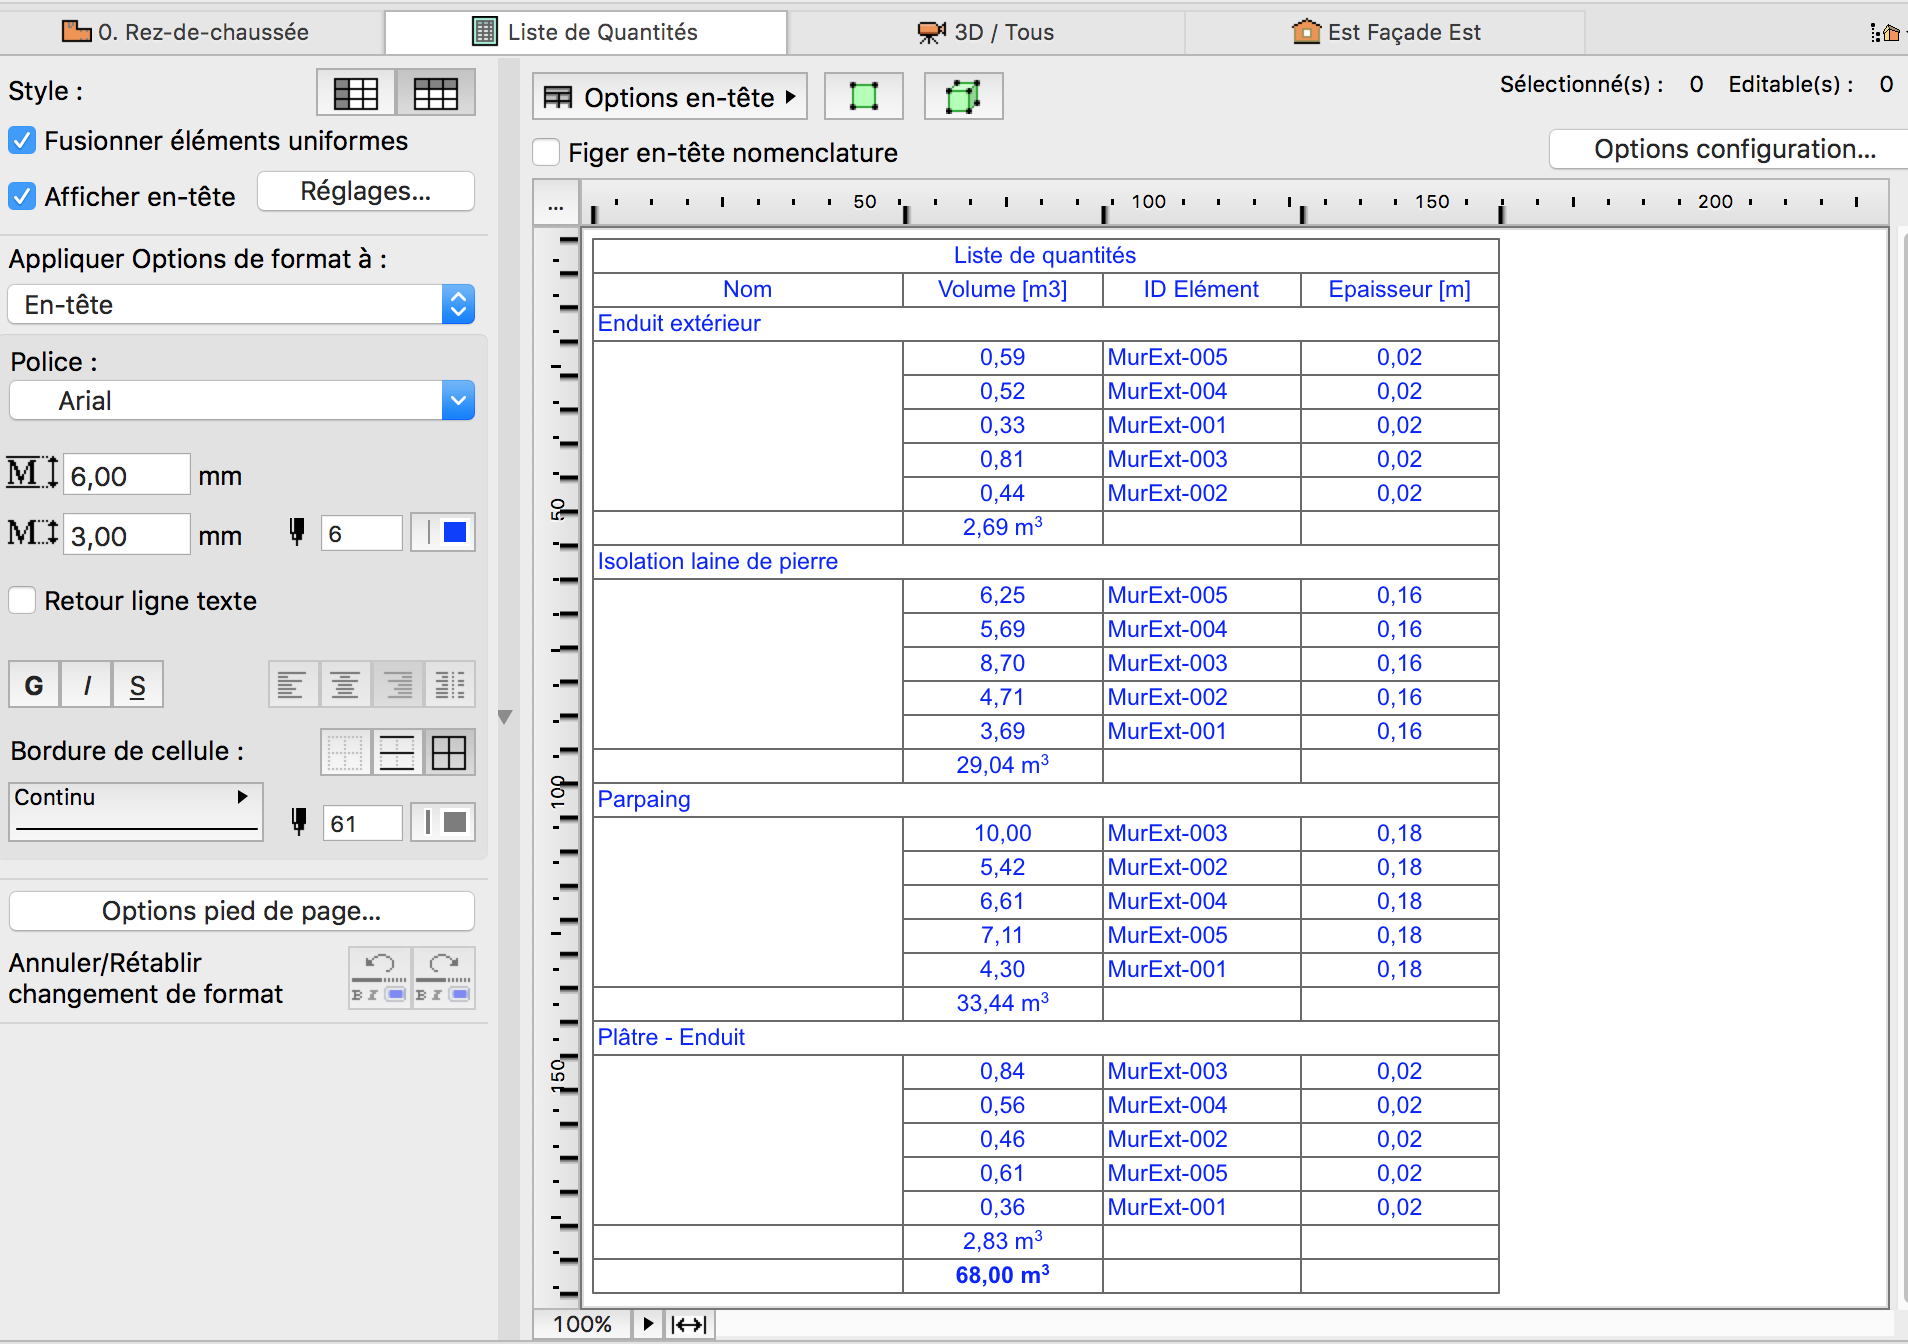Select the horizontal-only cell border icon
This screenshot has width=1908, height=1344.
pyautogui.click(x=397, y=753)
